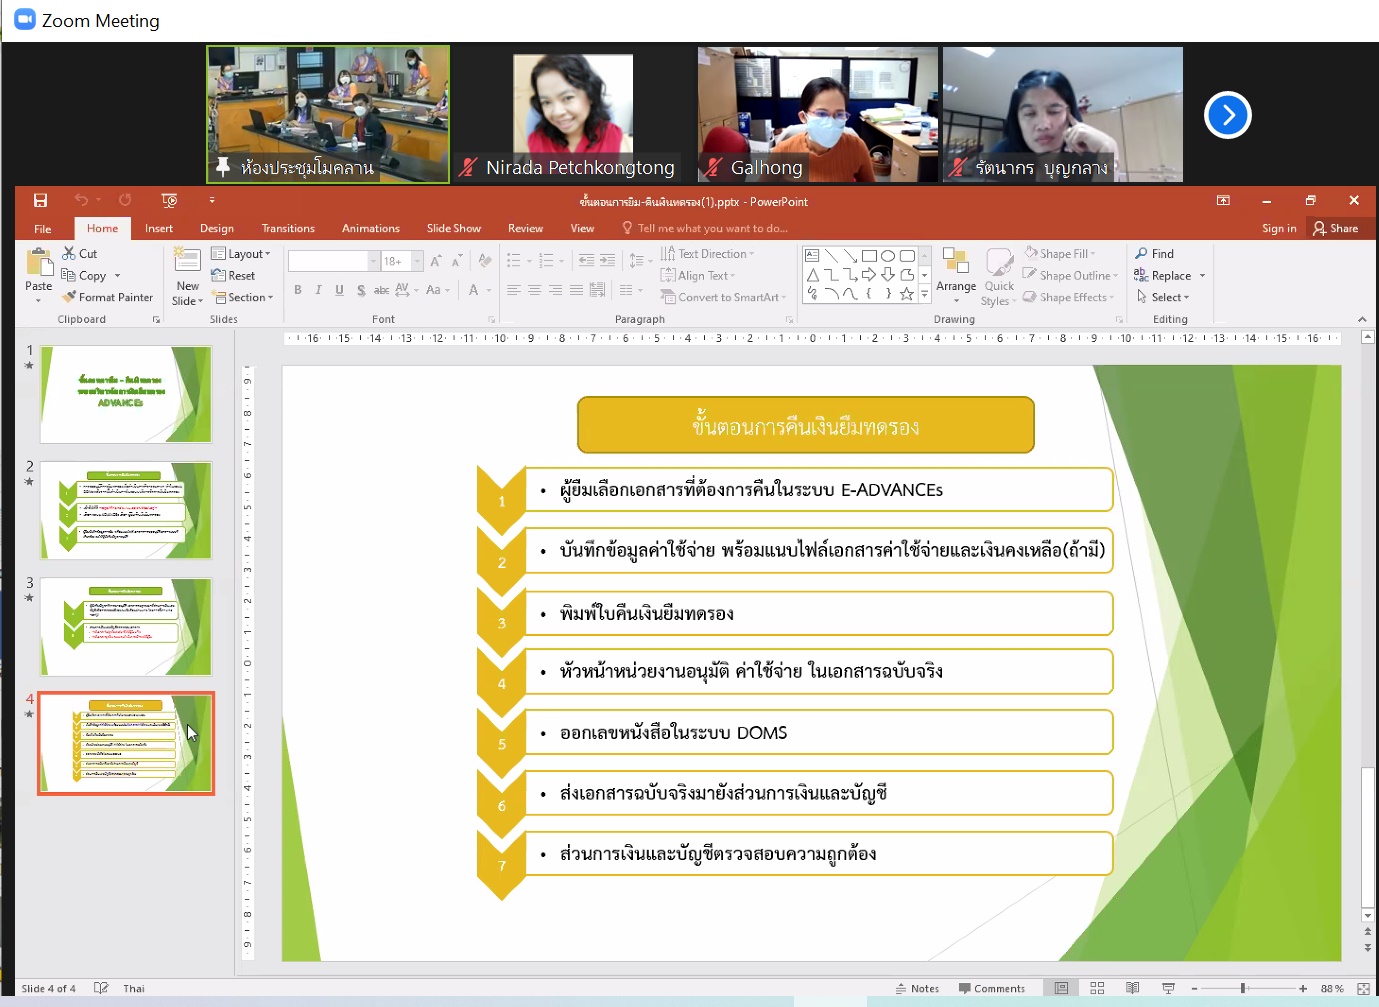Toggle Bold formatting
1379x1007 pixels.
pos(298,290)
